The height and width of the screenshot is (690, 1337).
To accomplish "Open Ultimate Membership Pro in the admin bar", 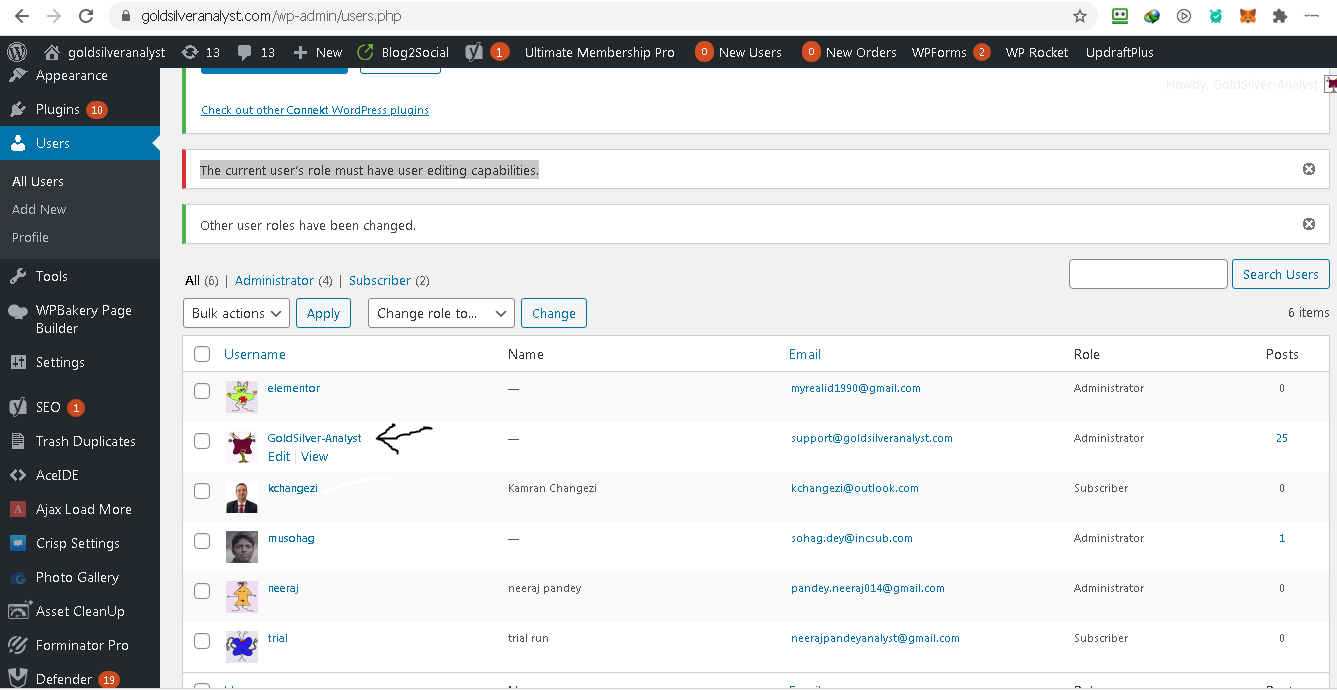I will click(x=600, y=52).
